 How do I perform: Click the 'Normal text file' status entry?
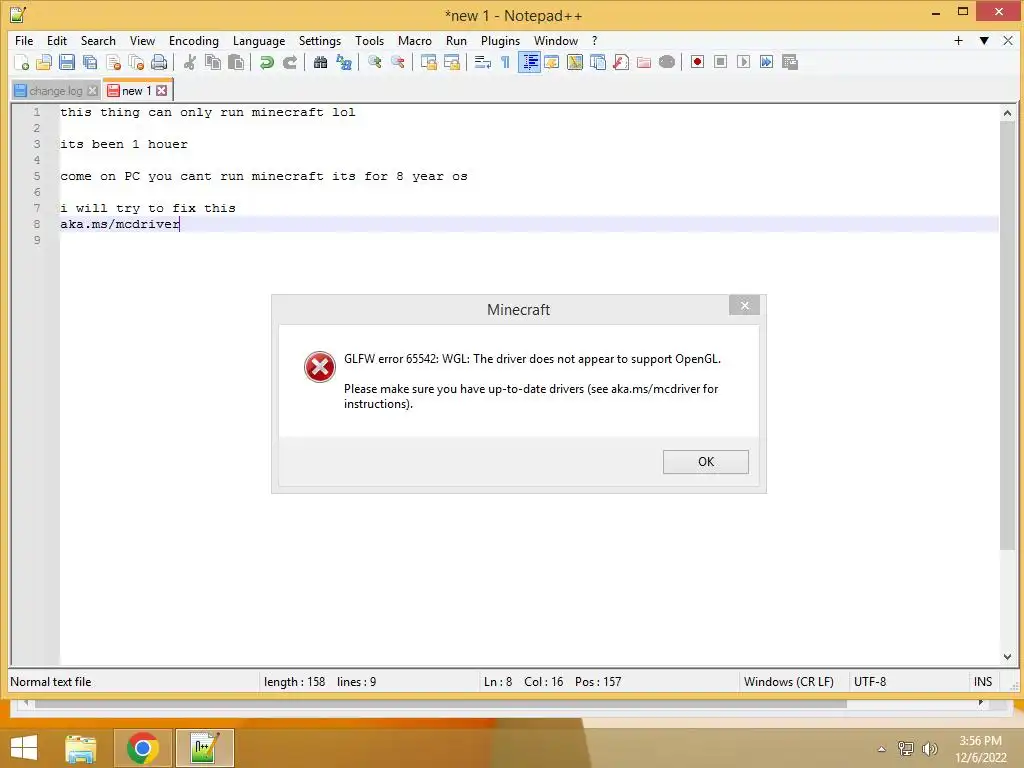(x=51, y=682)
